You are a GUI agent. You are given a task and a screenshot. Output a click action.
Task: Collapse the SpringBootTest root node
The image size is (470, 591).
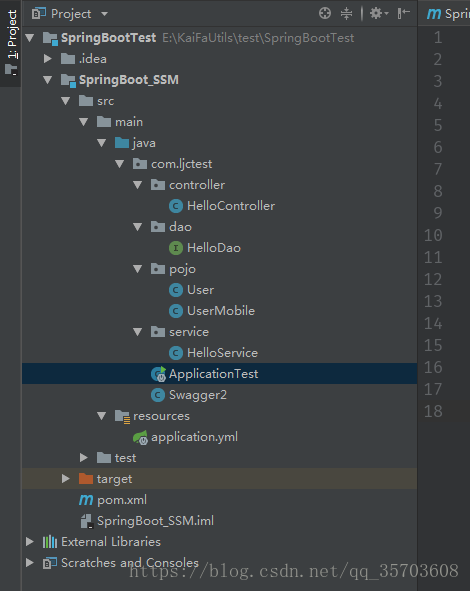30,38
